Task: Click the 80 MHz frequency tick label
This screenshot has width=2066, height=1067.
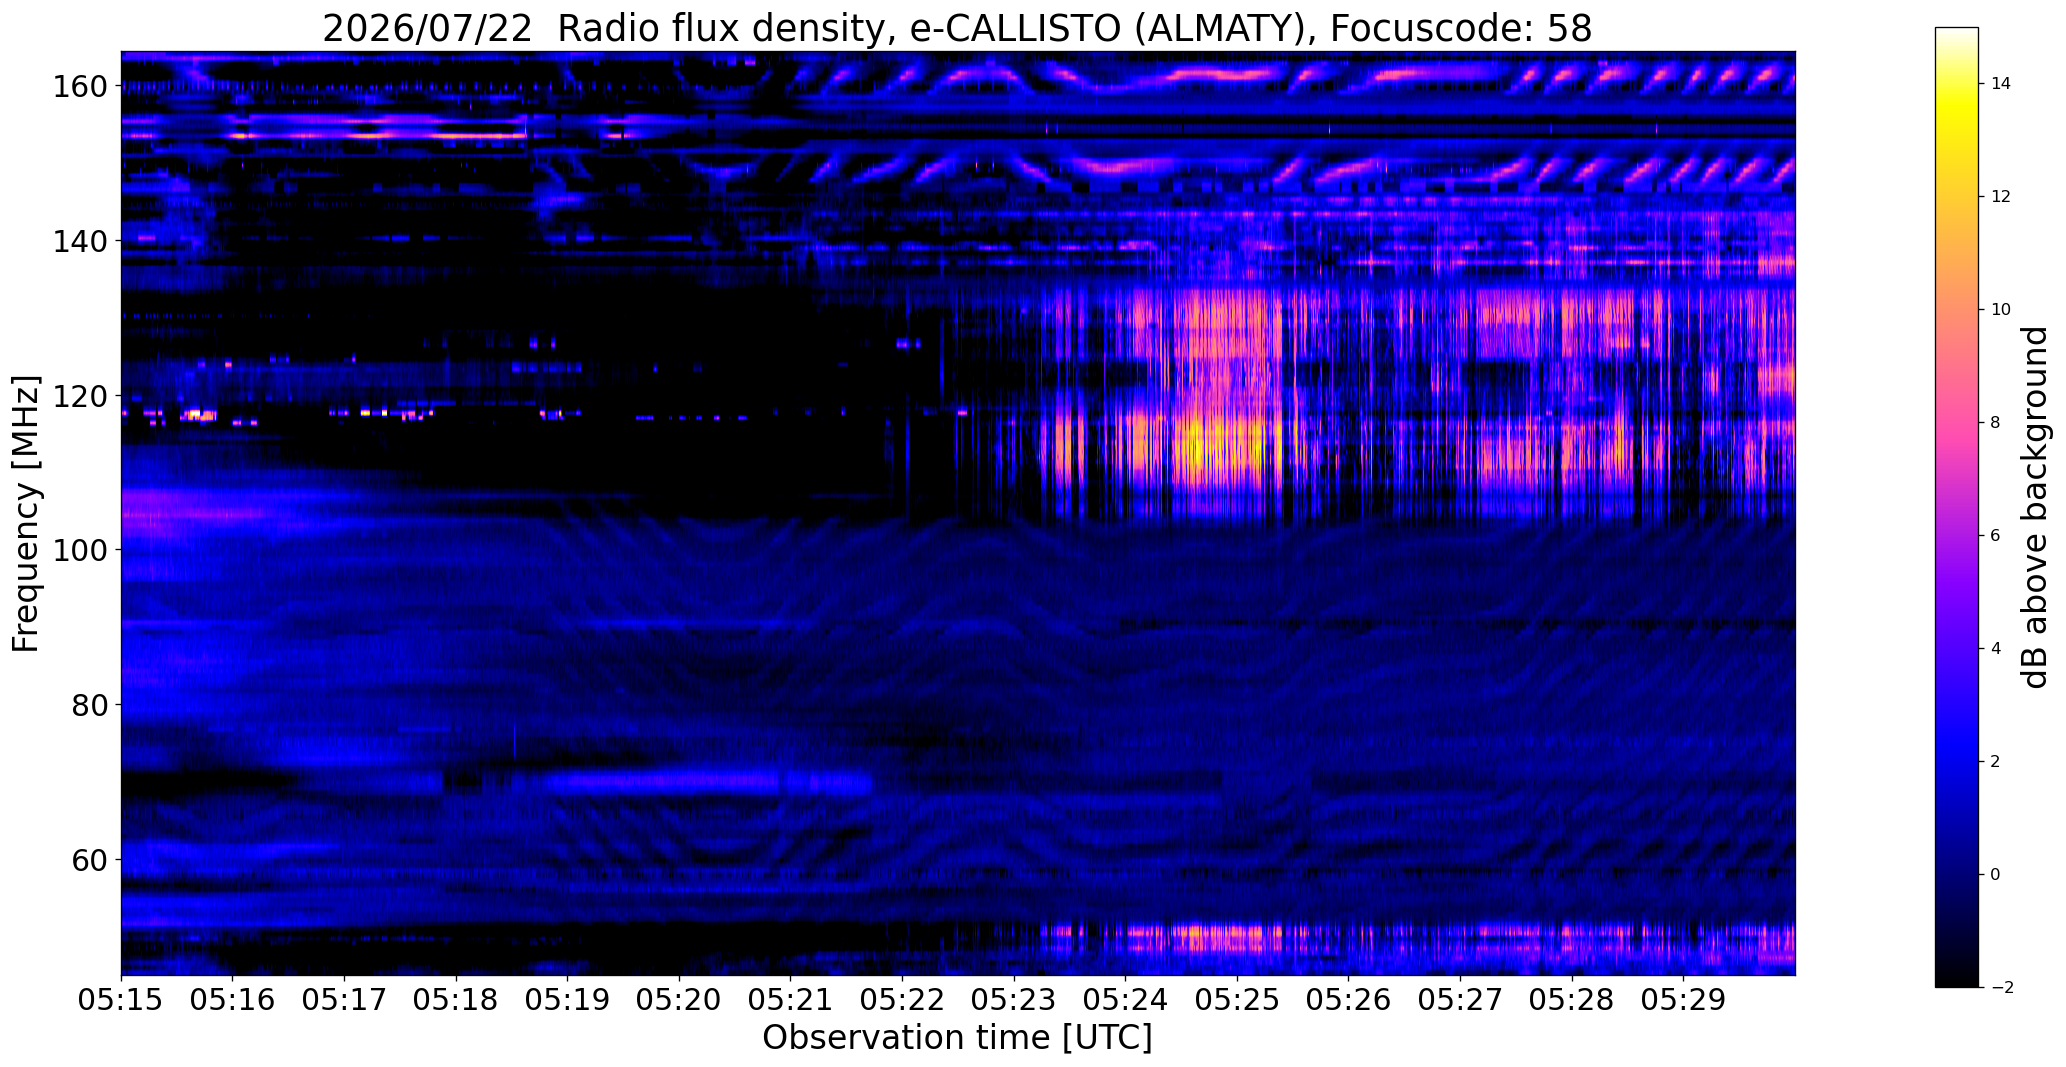Action: pyautogui.click(x=89, y=705)
